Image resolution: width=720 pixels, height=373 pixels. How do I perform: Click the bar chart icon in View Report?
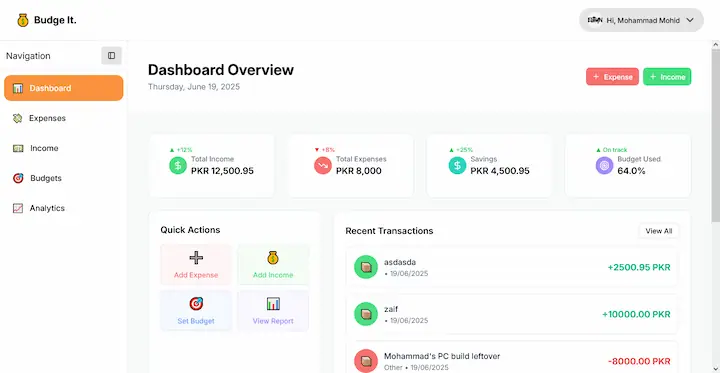(273, 304)
